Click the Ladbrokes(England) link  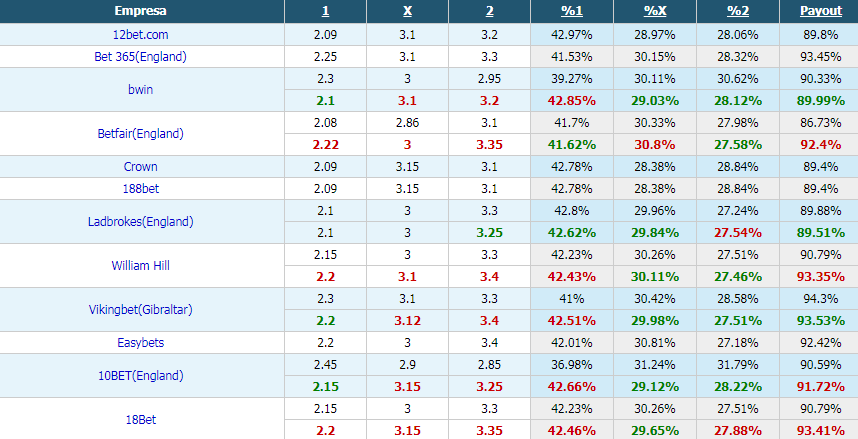(x=141, y=222)
